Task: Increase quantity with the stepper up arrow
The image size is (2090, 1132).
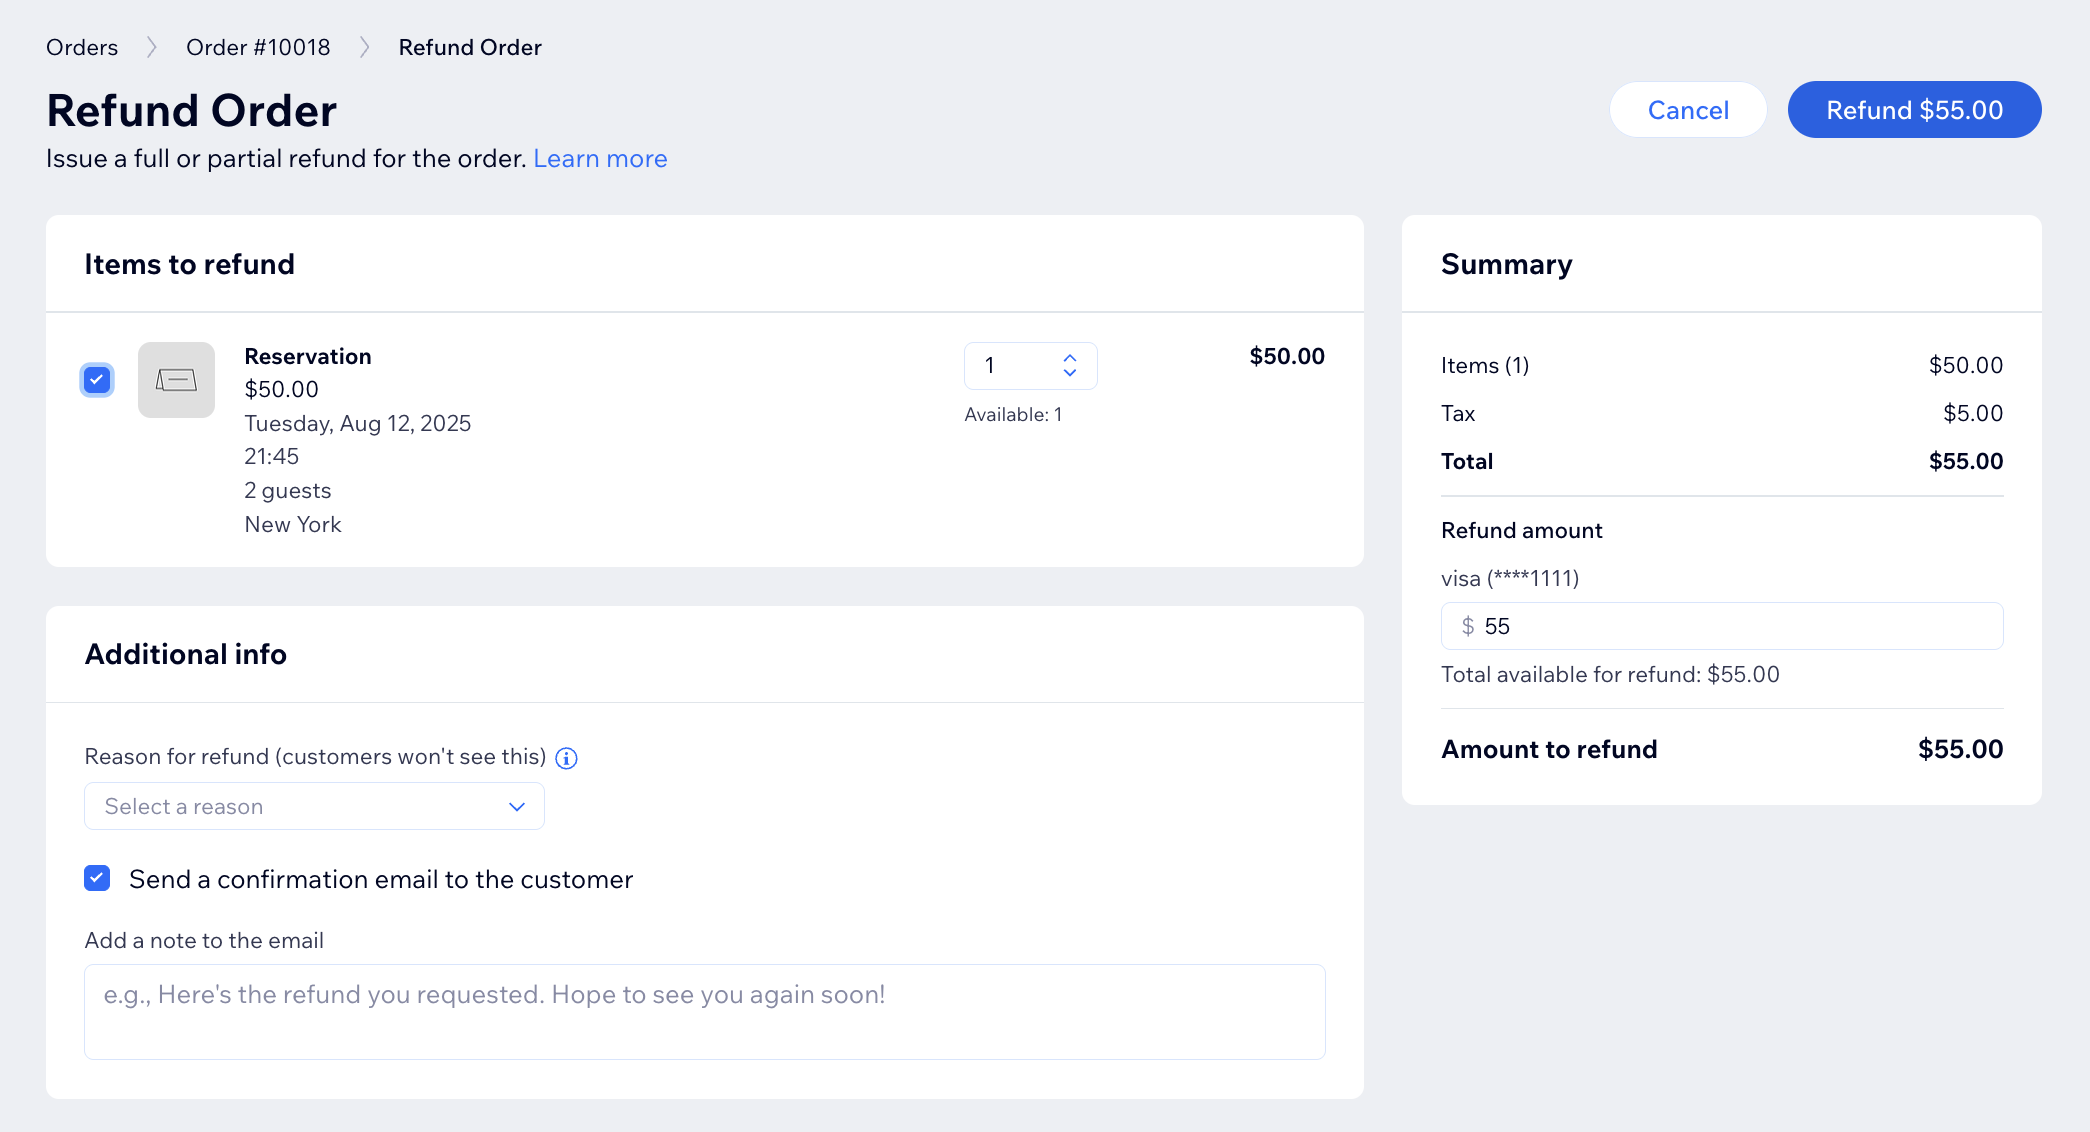Action: tap(1070, 357)
